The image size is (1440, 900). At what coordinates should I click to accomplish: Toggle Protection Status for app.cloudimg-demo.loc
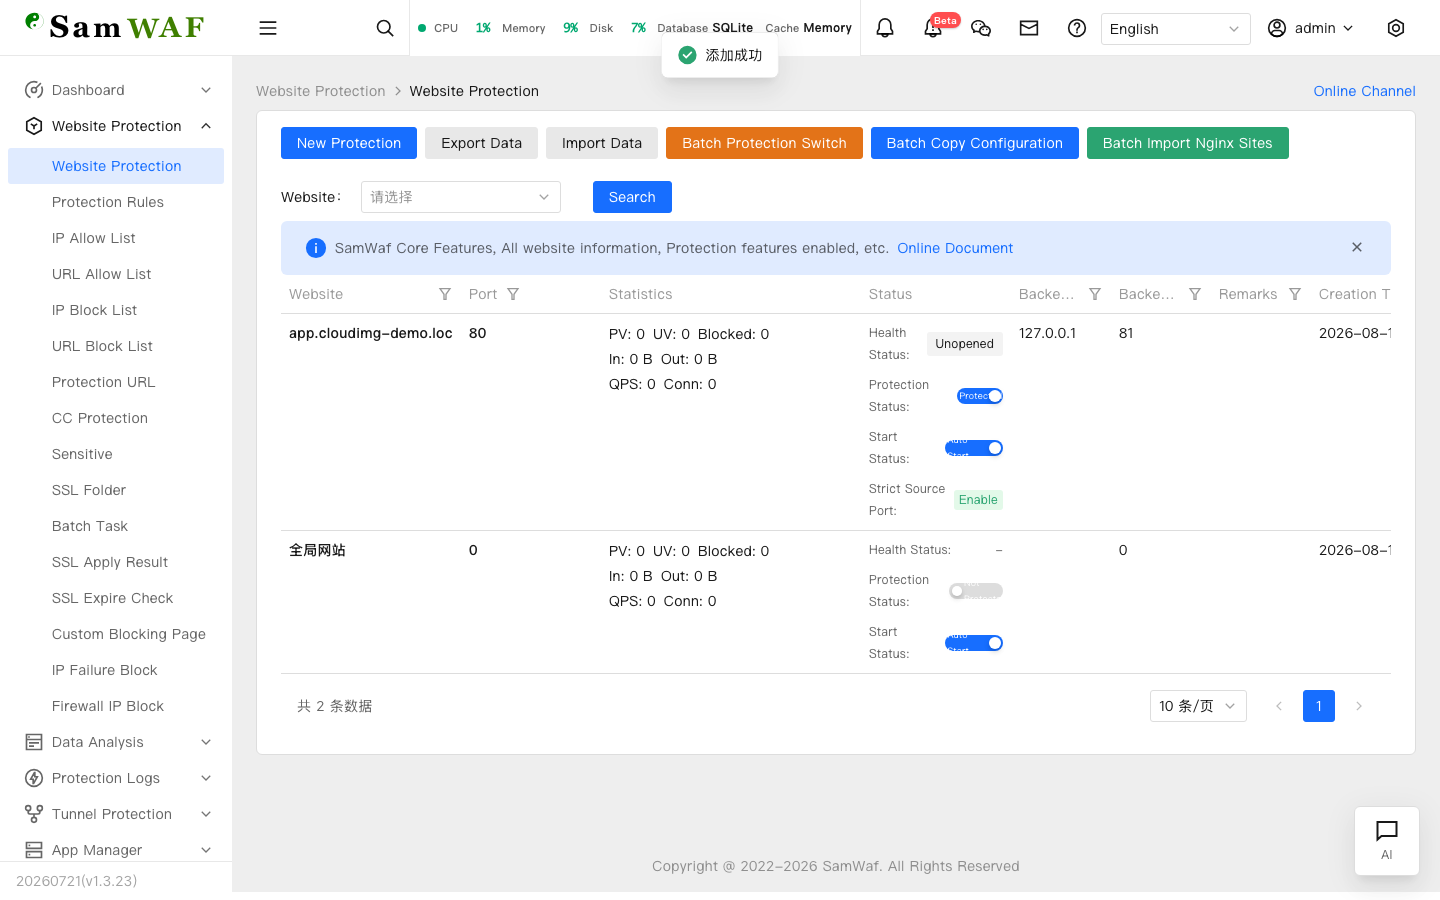980,396
